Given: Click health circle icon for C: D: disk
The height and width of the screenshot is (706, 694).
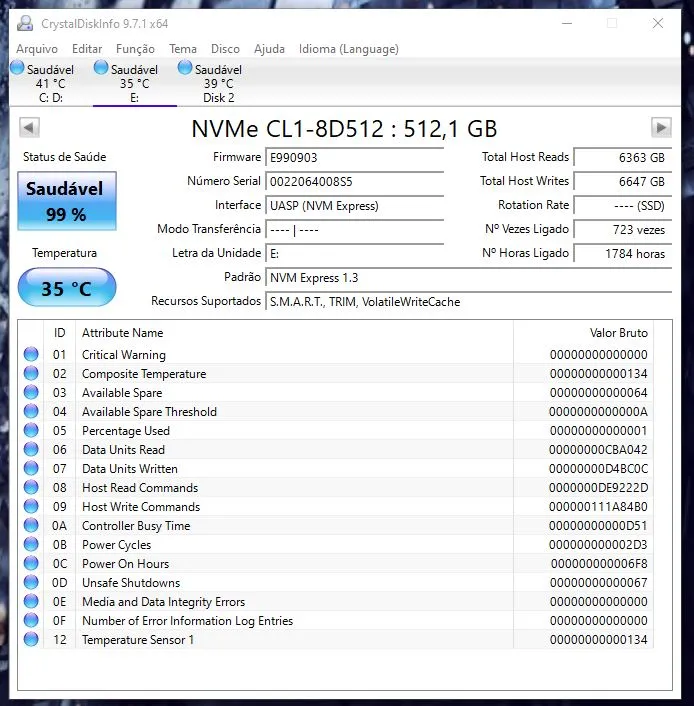Looking at the screenshot, I should click(17, 68).
